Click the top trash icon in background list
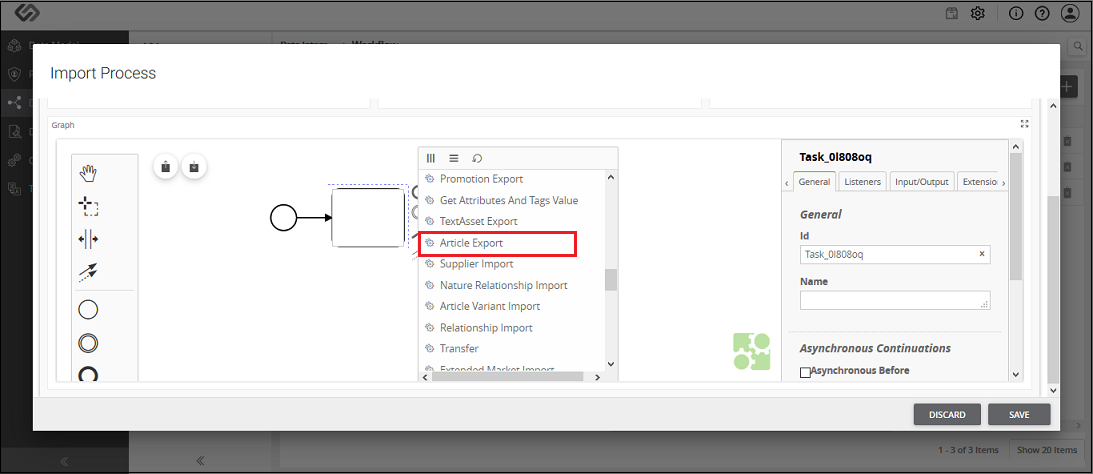 1067,142
